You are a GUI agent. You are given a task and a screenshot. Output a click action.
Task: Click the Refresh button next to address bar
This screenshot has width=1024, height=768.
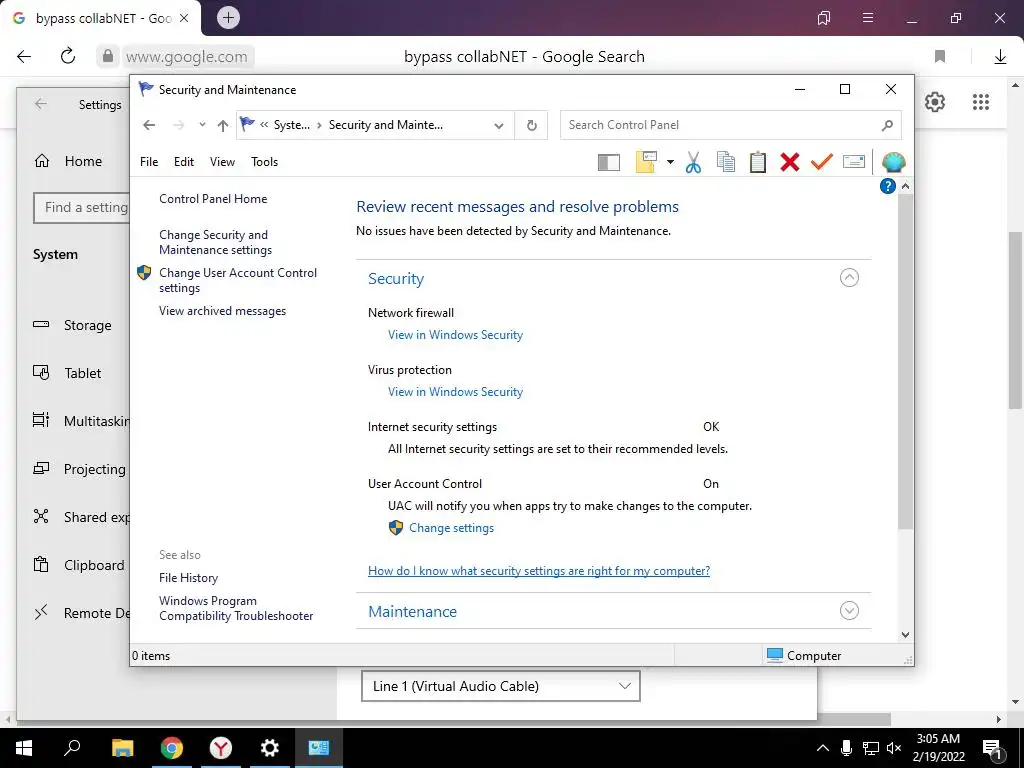532,125
